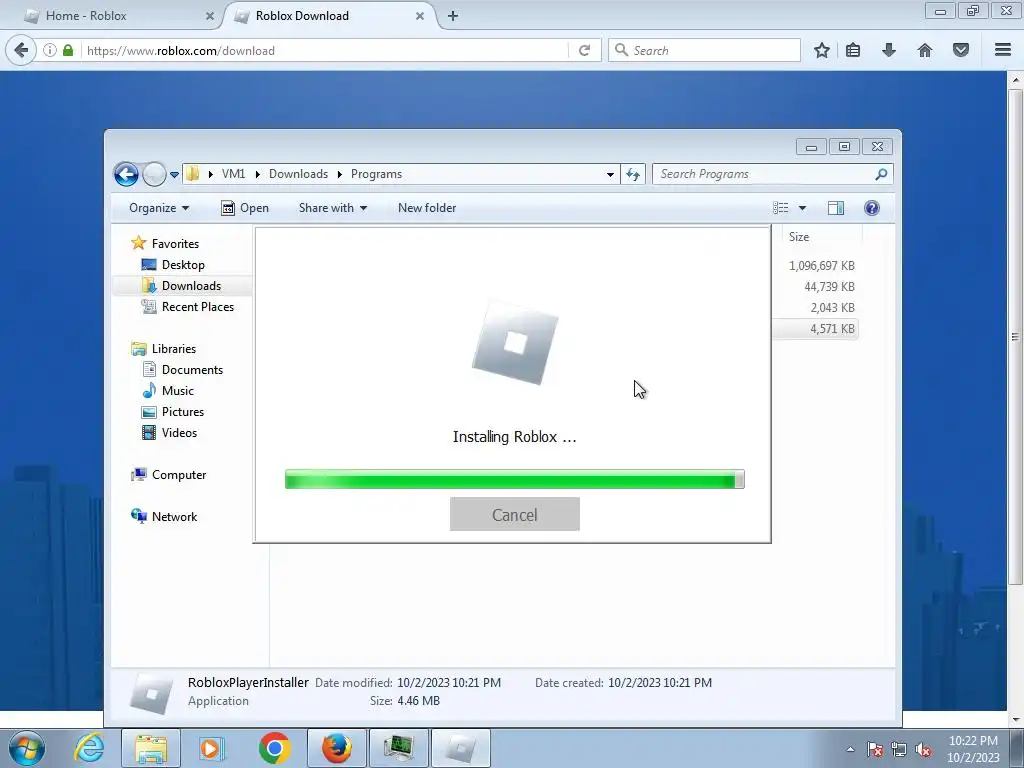This screenshot has width=1024, height=768.
Task: Open the Pictures library
Action: [x=183, y=411]
